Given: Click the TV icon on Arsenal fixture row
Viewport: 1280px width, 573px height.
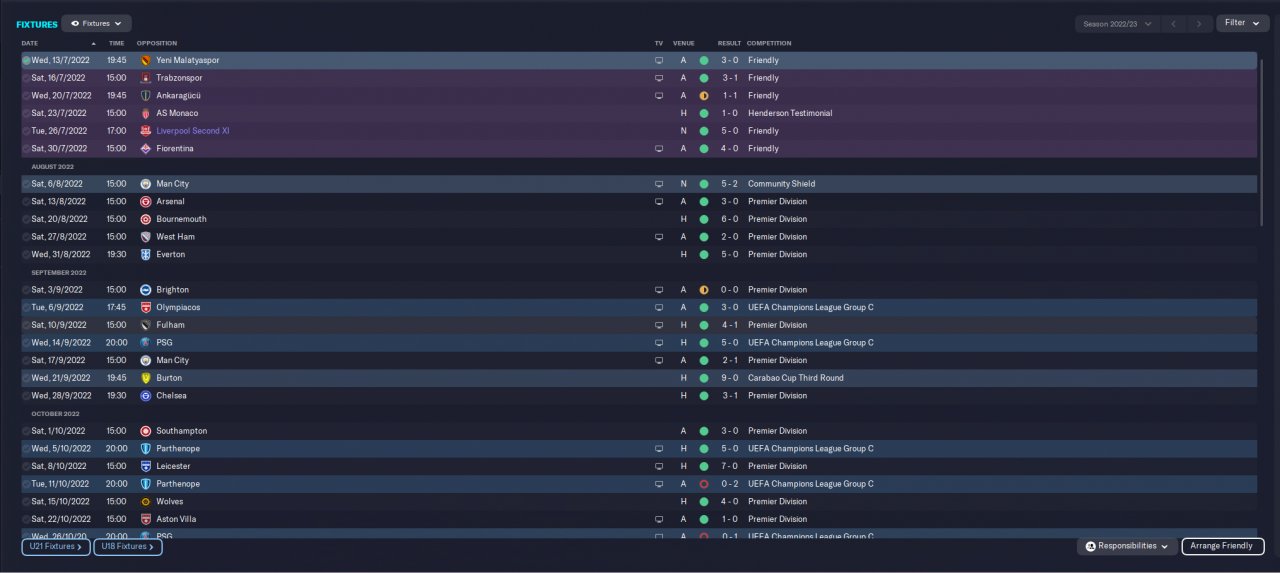Looking at the screenshot, I should (x=658, y=202).
